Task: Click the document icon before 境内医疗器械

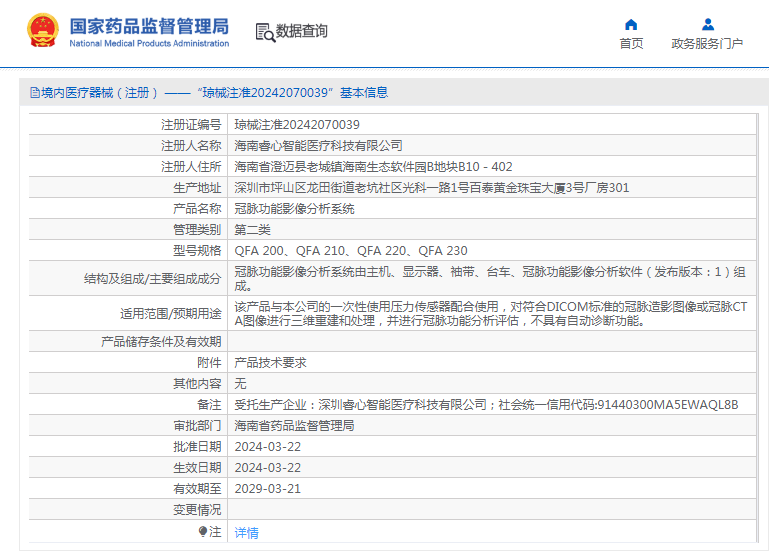Action: pos(34,92)
